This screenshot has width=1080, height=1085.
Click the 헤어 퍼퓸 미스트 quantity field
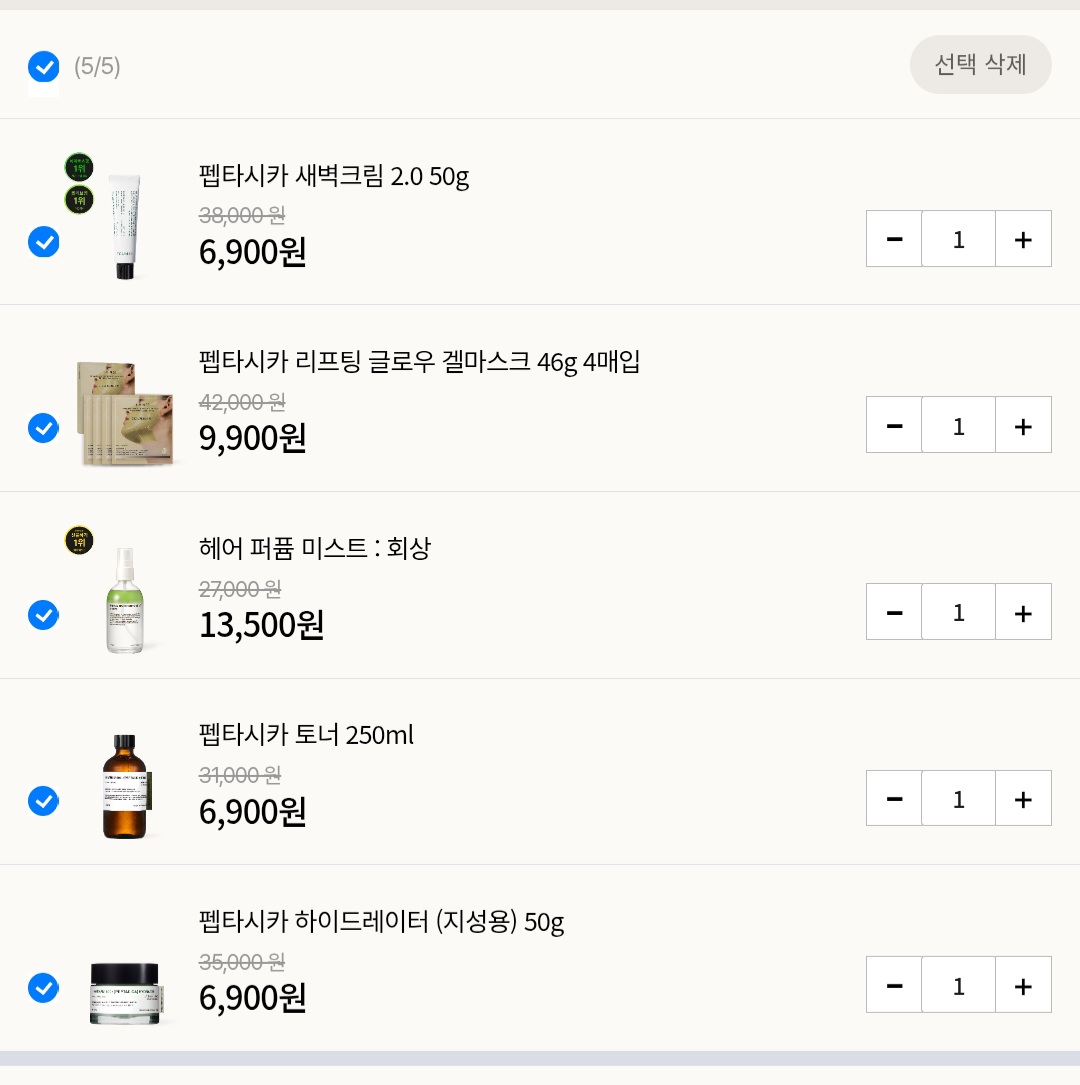pos(958,612)
